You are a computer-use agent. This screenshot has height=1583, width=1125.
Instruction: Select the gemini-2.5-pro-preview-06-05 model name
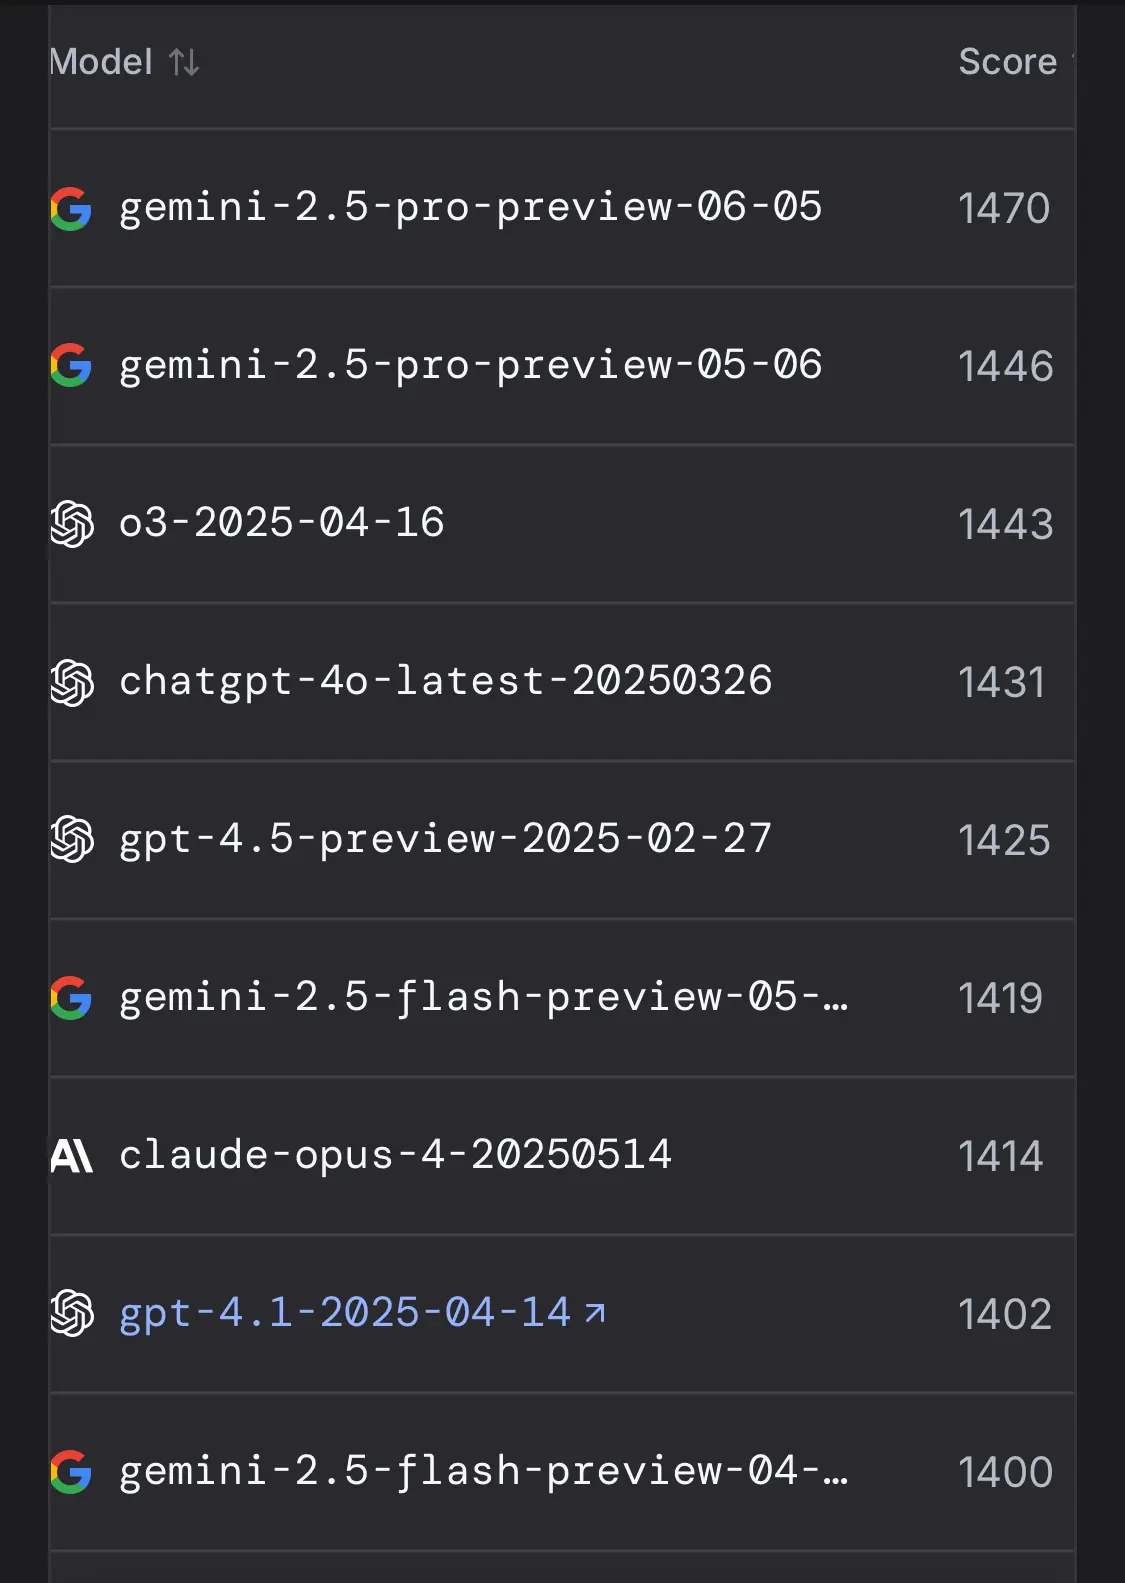pyautogui.click(x=470, y=208)
